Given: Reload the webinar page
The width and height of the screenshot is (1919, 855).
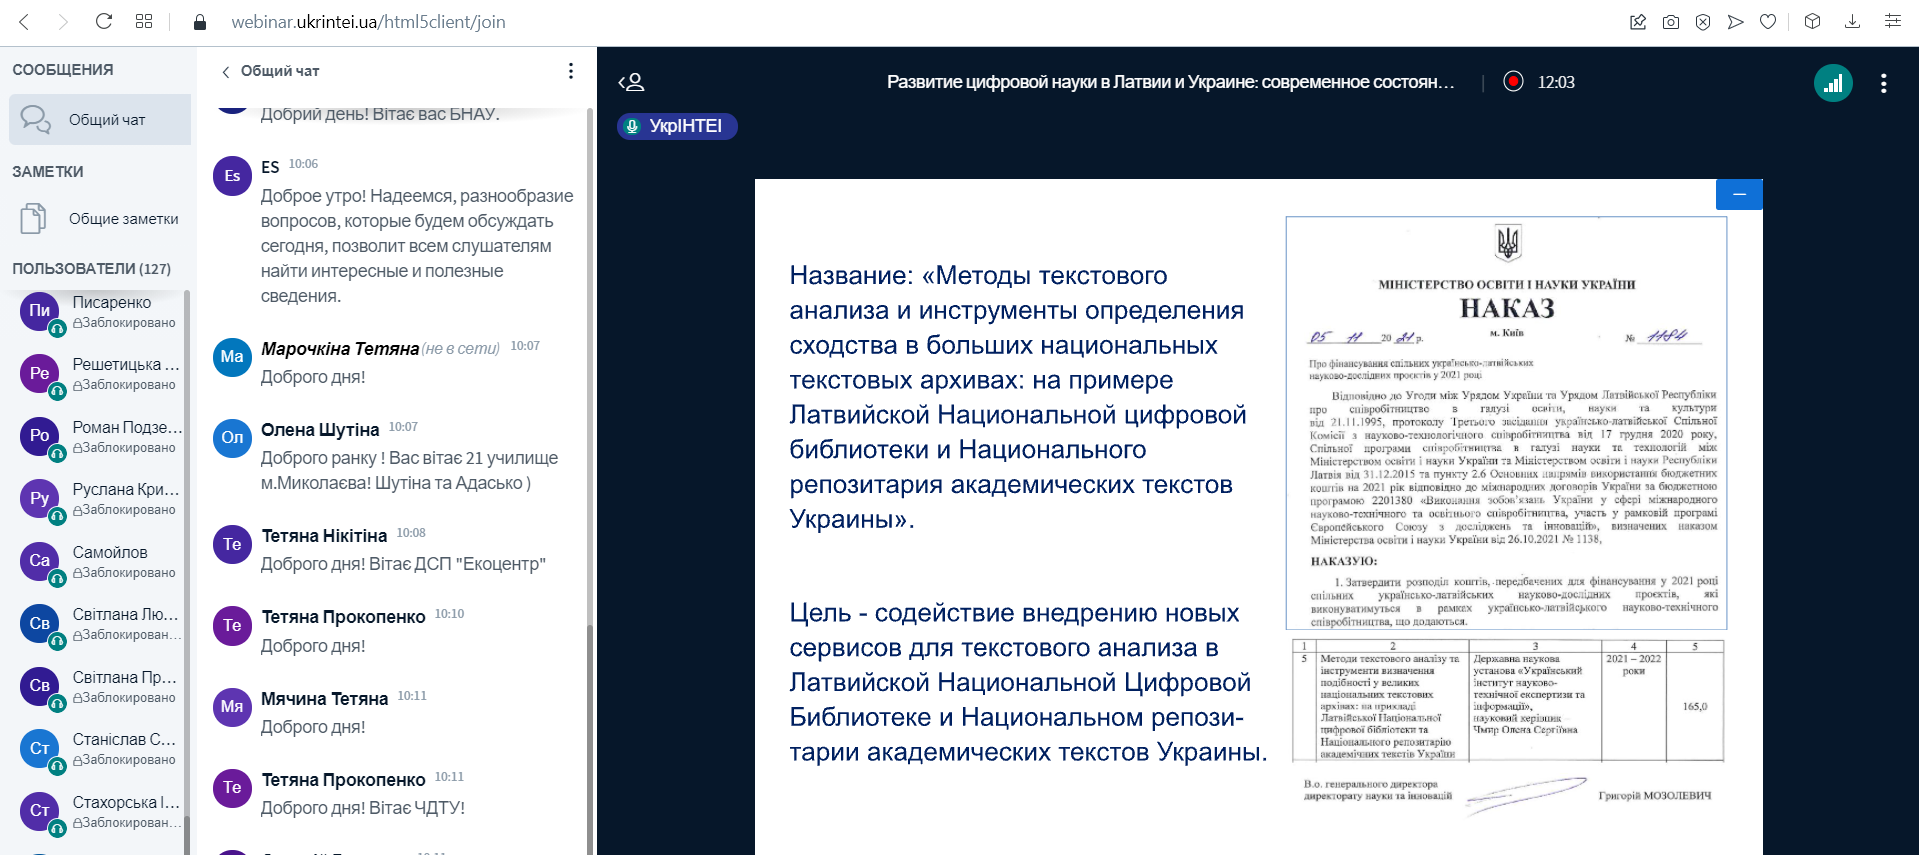Looking at the screenshot, I should pyautogui.click(x=104, y=21).
